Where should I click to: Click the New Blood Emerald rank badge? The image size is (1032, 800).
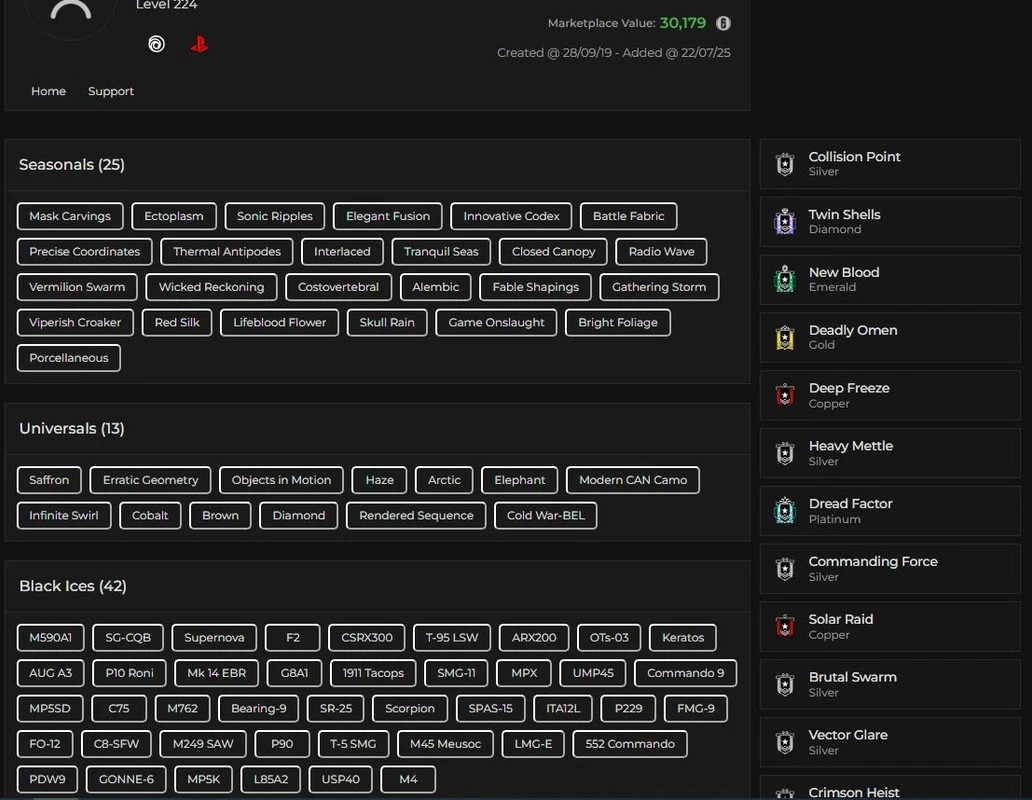785,280
